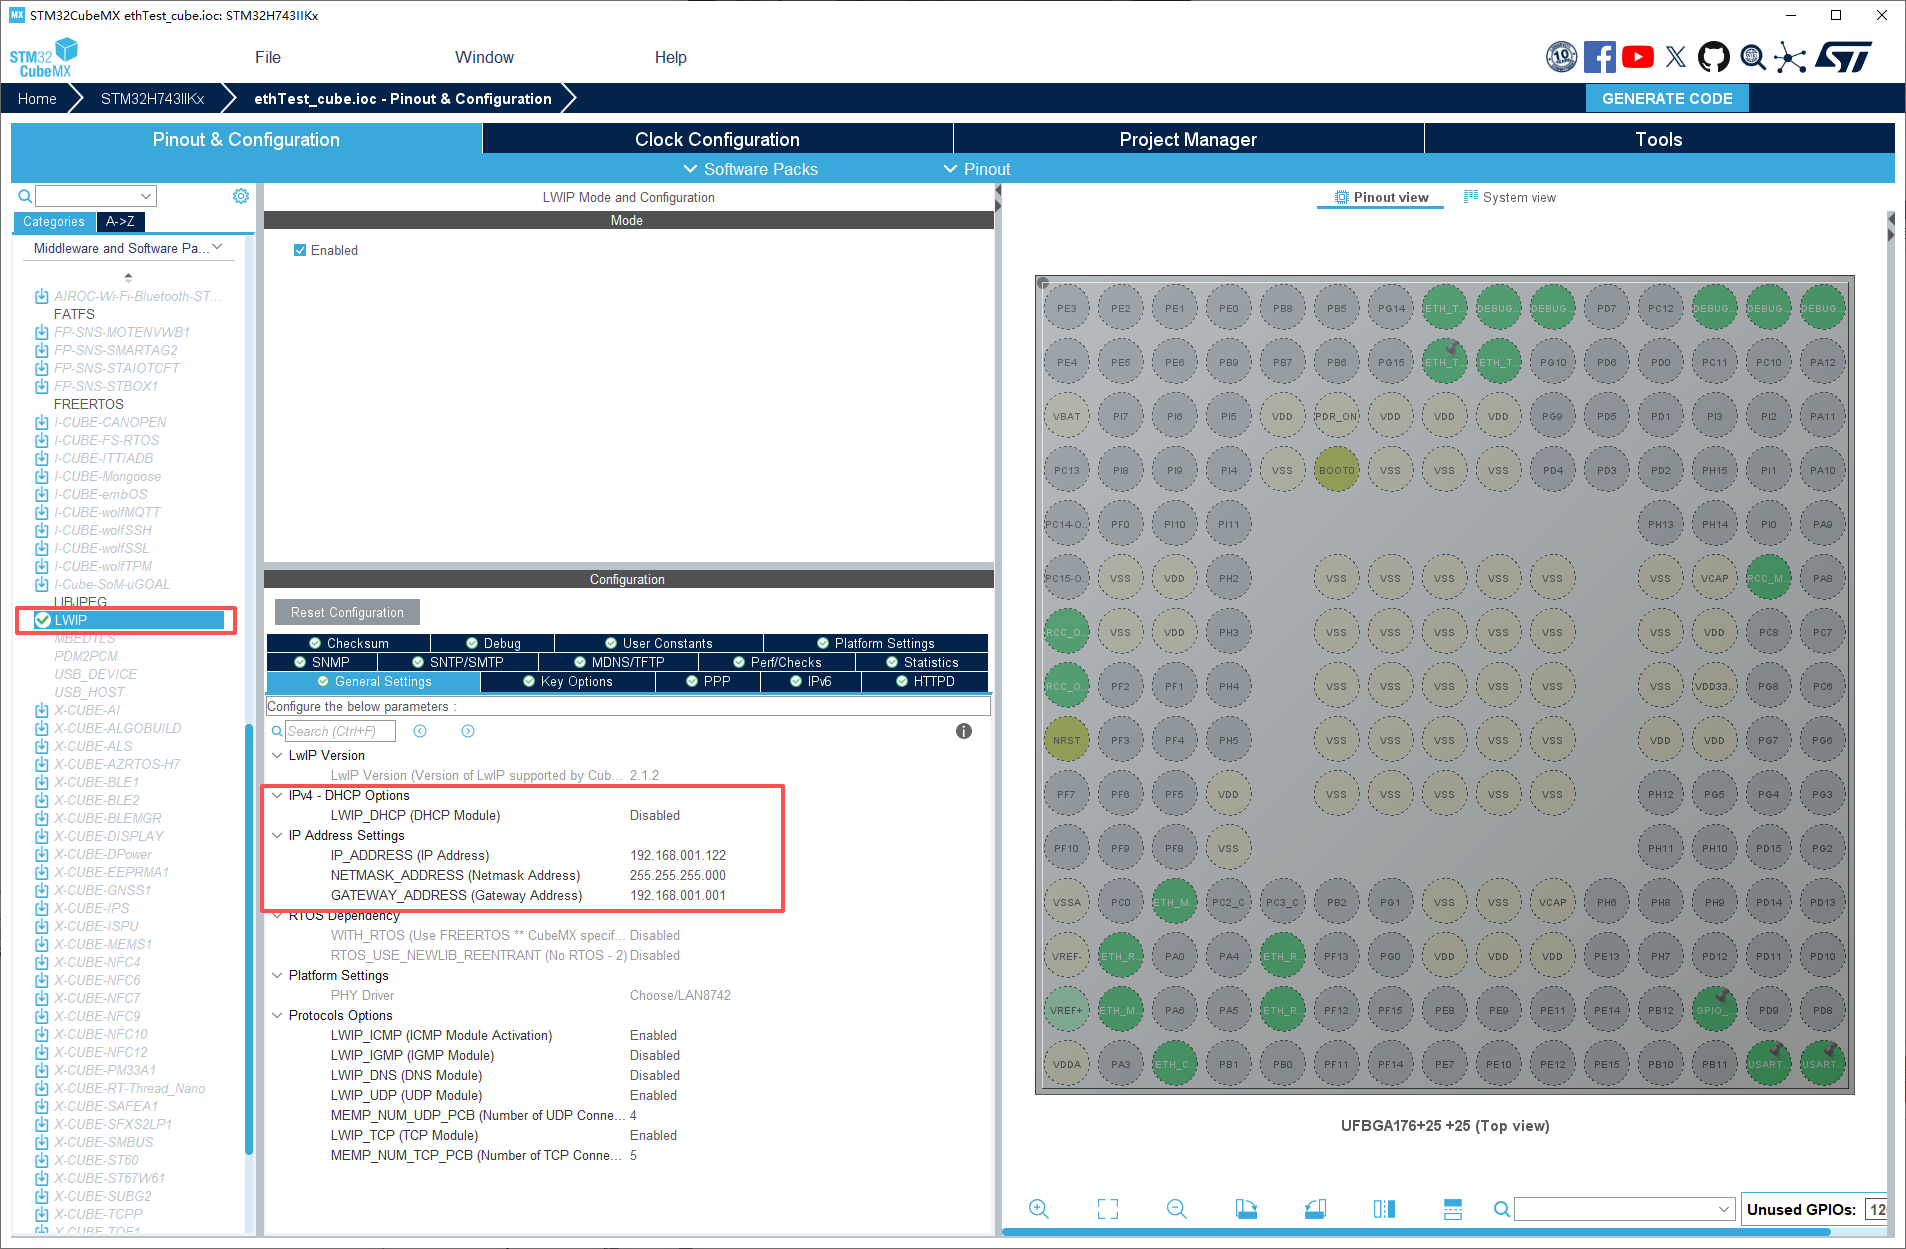Screen dimensions: 1906x1249
Task: Click STM32H743IIKx breadcrumb
Action: click(152, 98)
